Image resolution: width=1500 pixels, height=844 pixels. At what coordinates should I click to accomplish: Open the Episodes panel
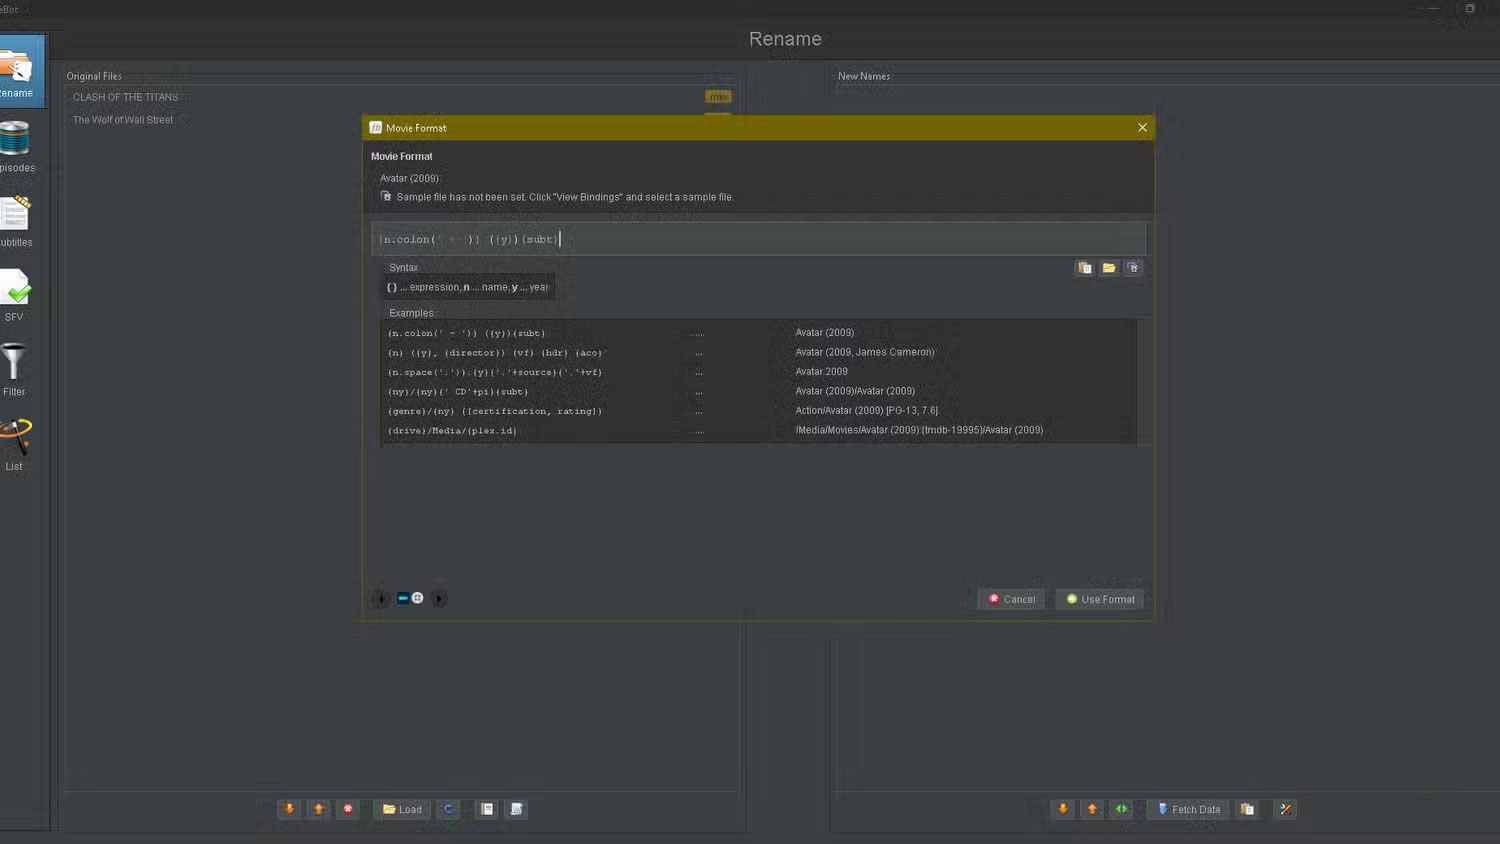(x=15, y=143)
